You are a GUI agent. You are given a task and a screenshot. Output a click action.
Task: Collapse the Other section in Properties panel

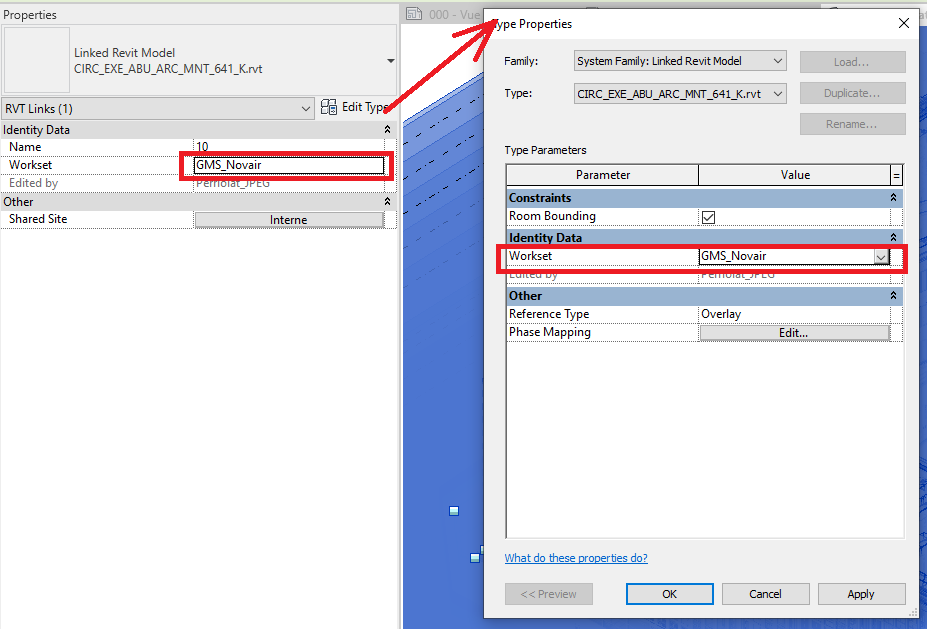tap(387, 202)
